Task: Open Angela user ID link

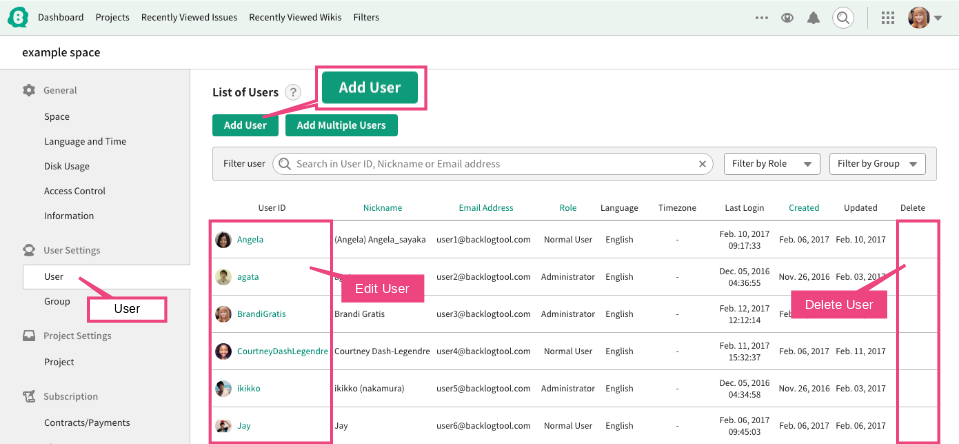Action: click(250, 240)
